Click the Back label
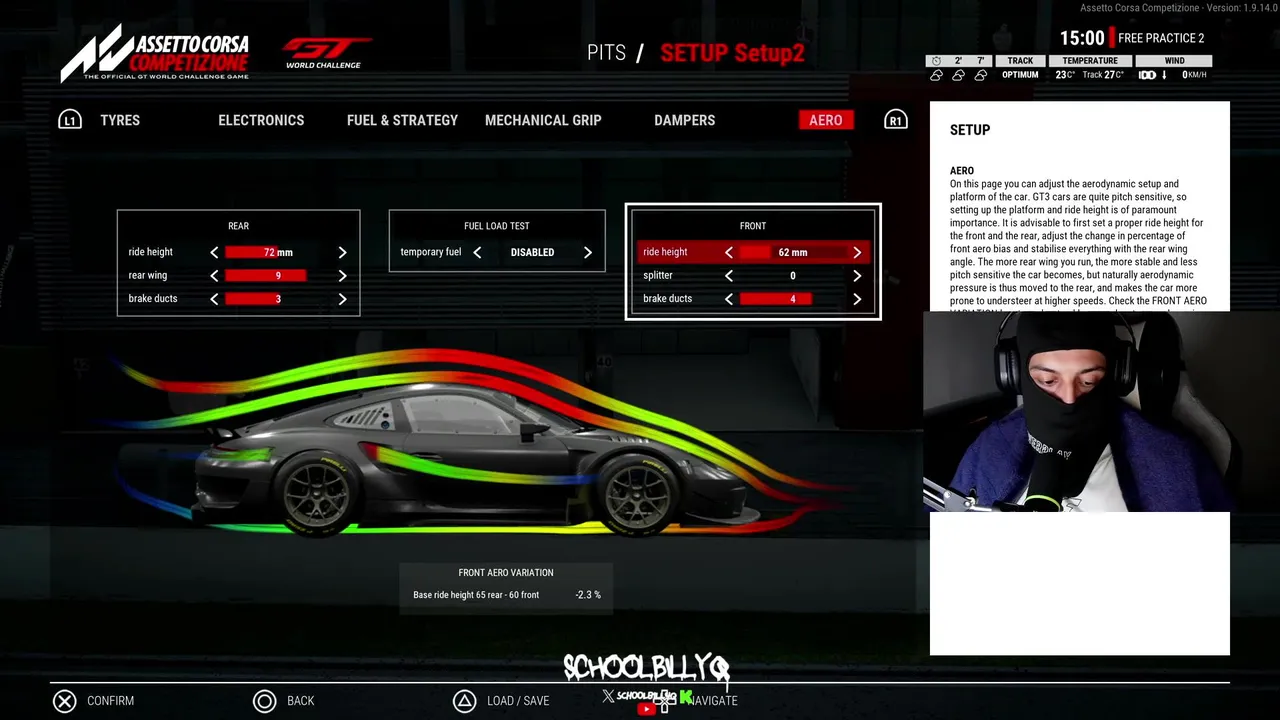The image size is (1280, 720). coord(300,701)
